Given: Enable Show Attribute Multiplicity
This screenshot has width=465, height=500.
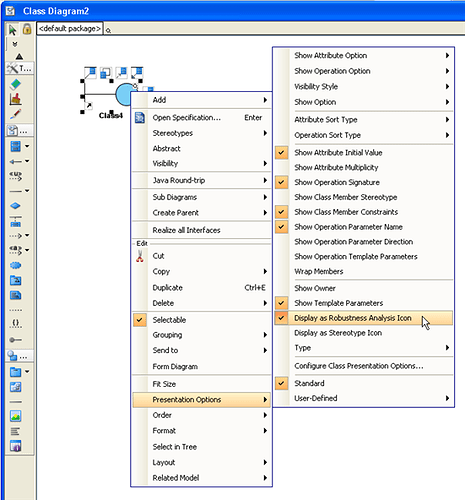Looking at the screenshot, I should (363, 167).
